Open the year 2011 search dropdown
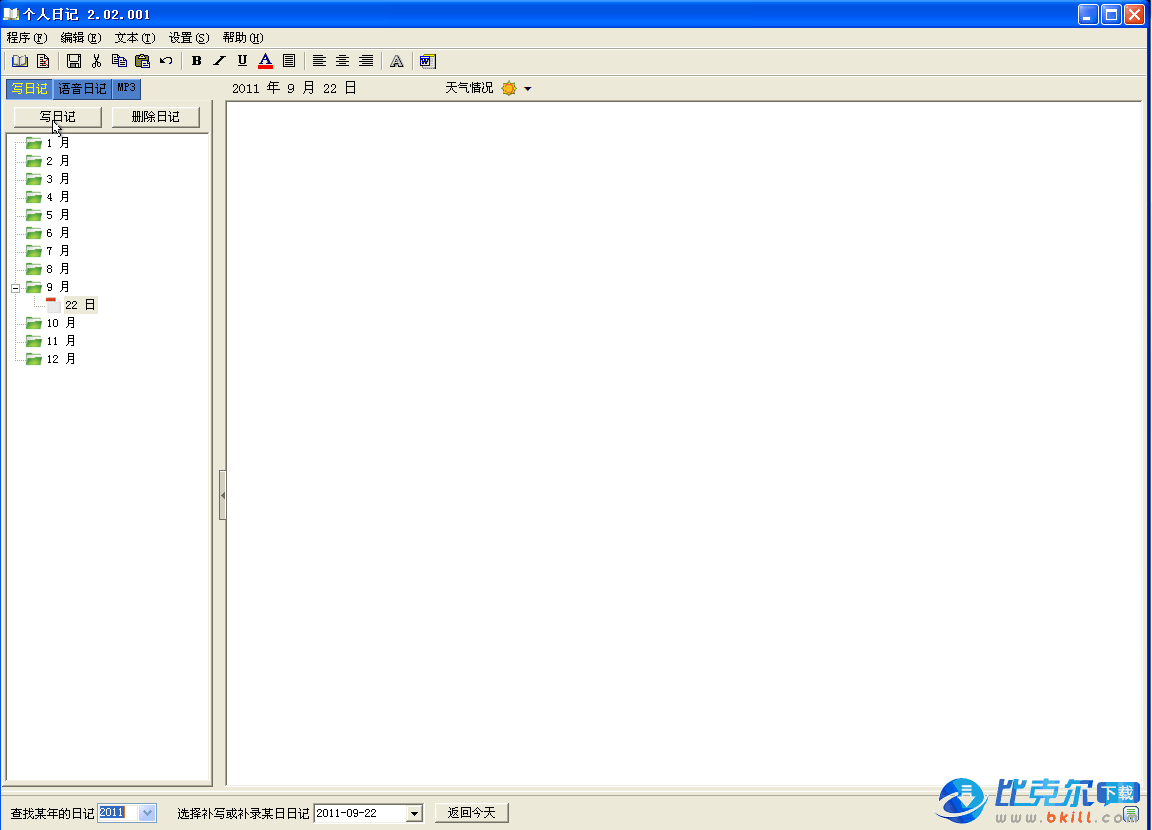 [148, 813]
